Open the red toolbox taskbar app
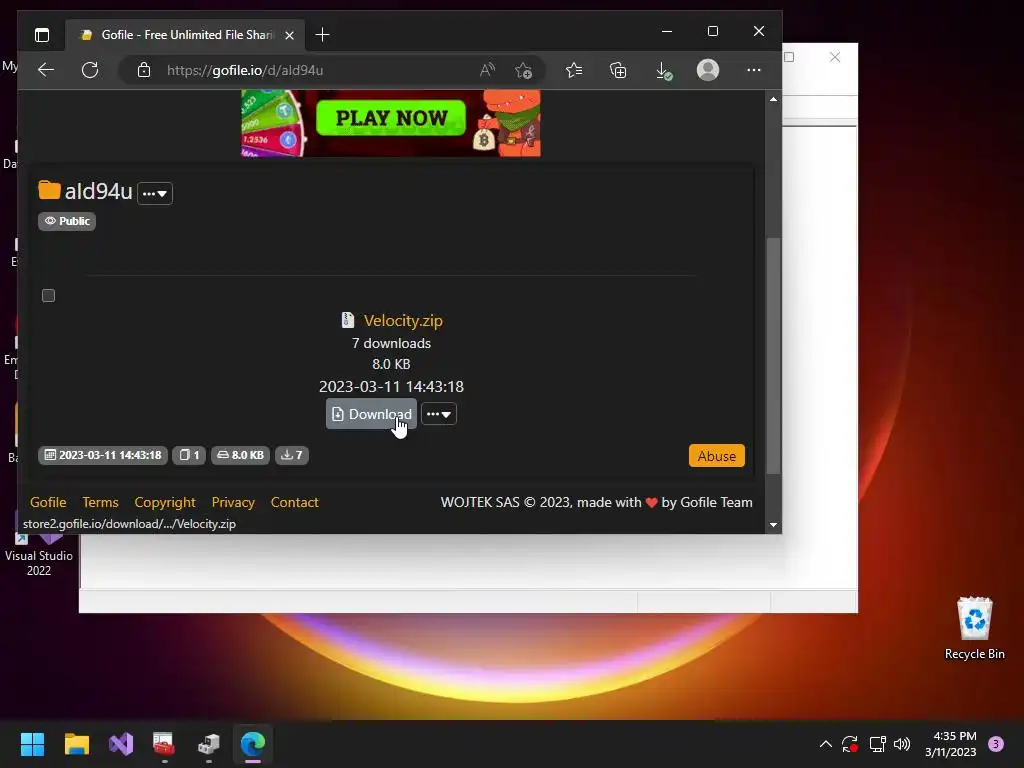Viewport: 1024px width, 768px height. (164, 744)
